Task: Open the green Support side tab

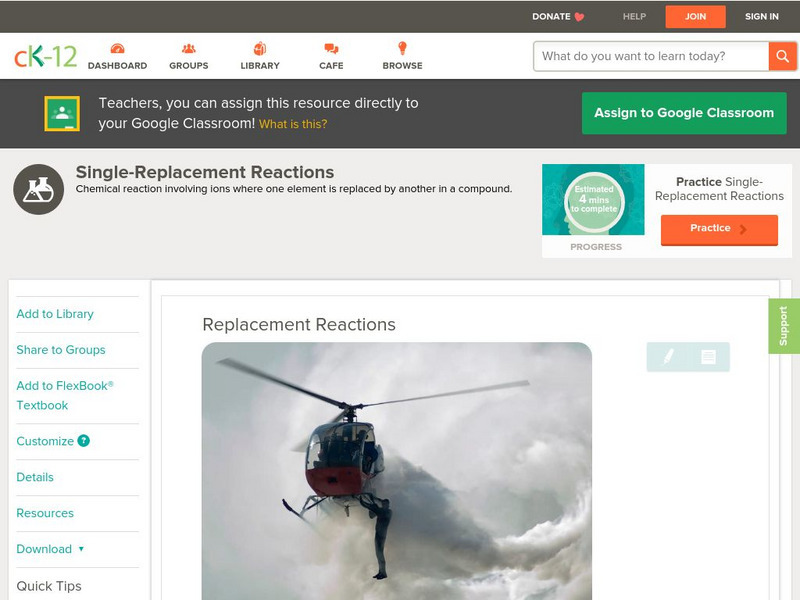Action: pos(784,326)
